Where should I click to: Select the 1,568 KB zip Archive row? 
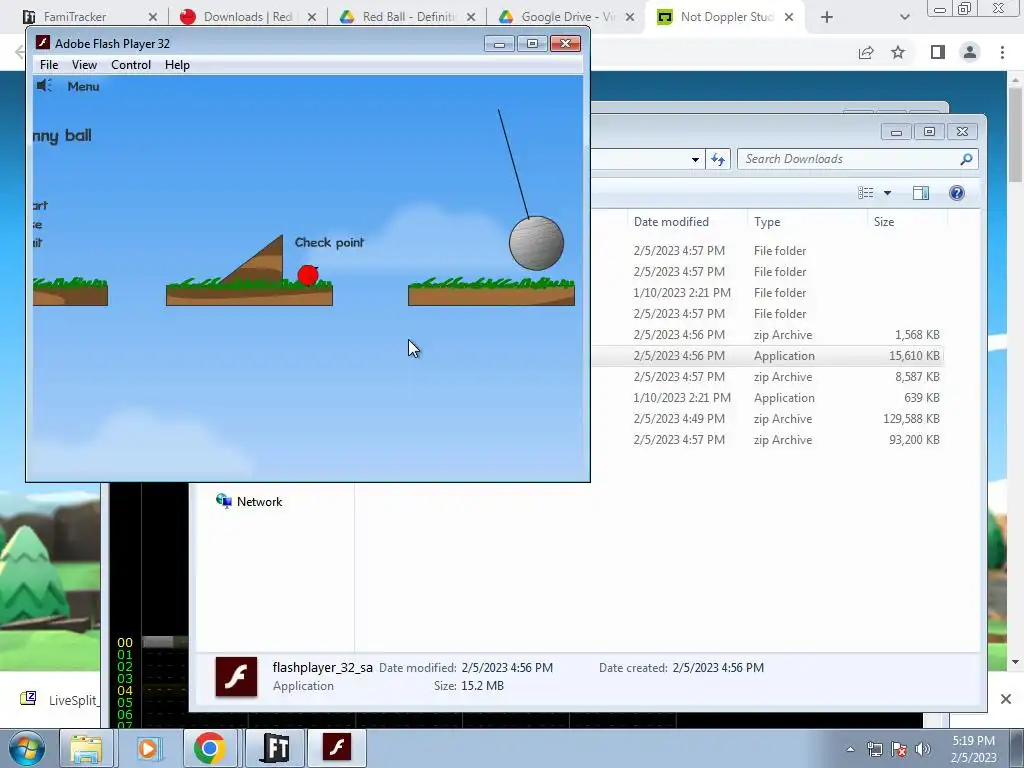767,335
